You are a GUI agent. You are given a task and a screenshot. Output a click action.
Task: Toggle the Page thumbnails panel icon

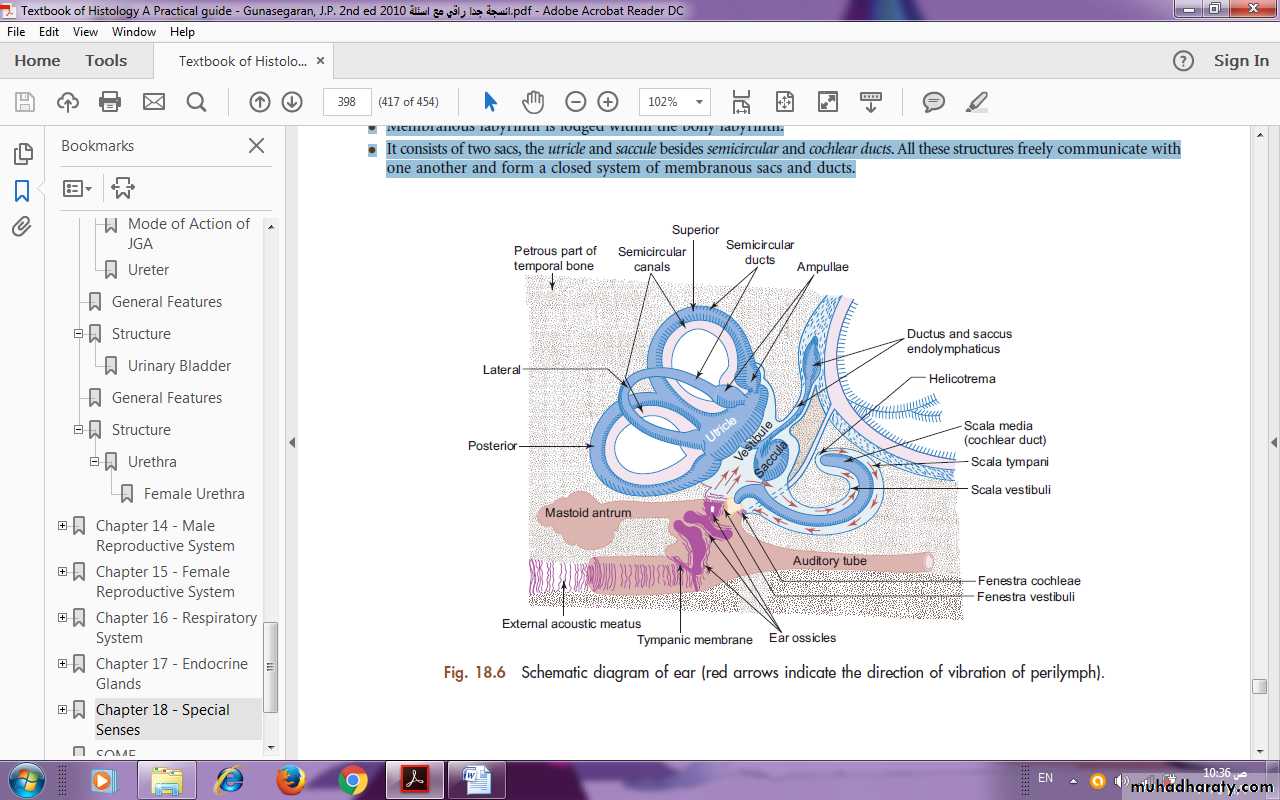pos(22,153)
